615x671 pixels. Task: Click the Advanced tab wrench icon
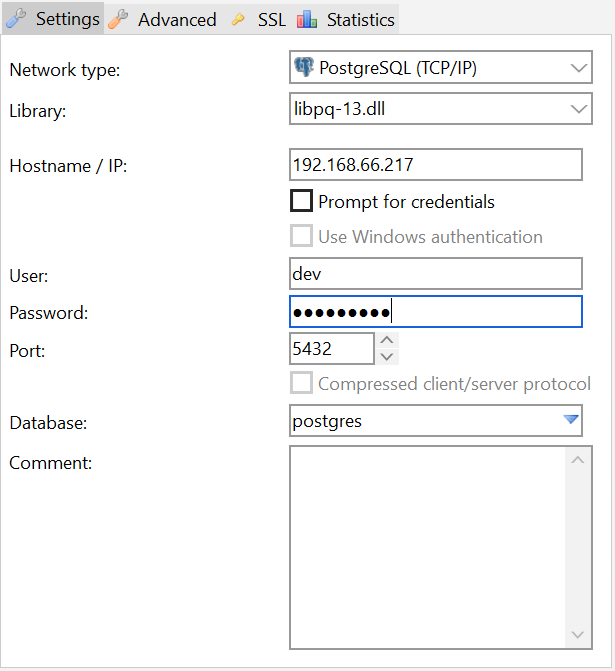pos(118,19)
